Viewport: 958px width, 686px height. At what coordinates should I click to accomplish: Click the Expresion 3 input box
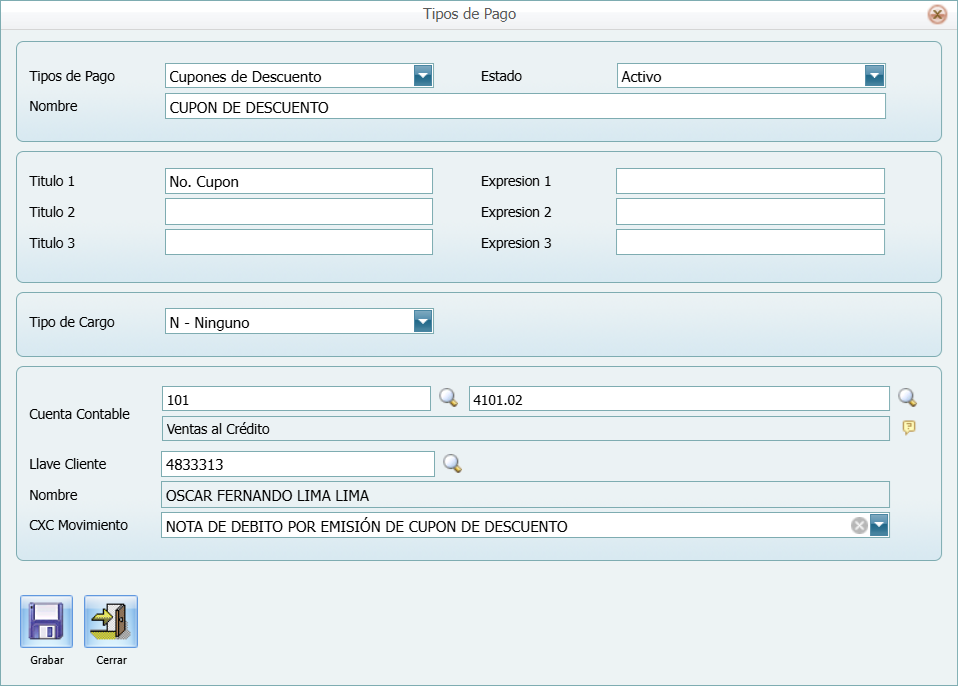coord(750,242)
